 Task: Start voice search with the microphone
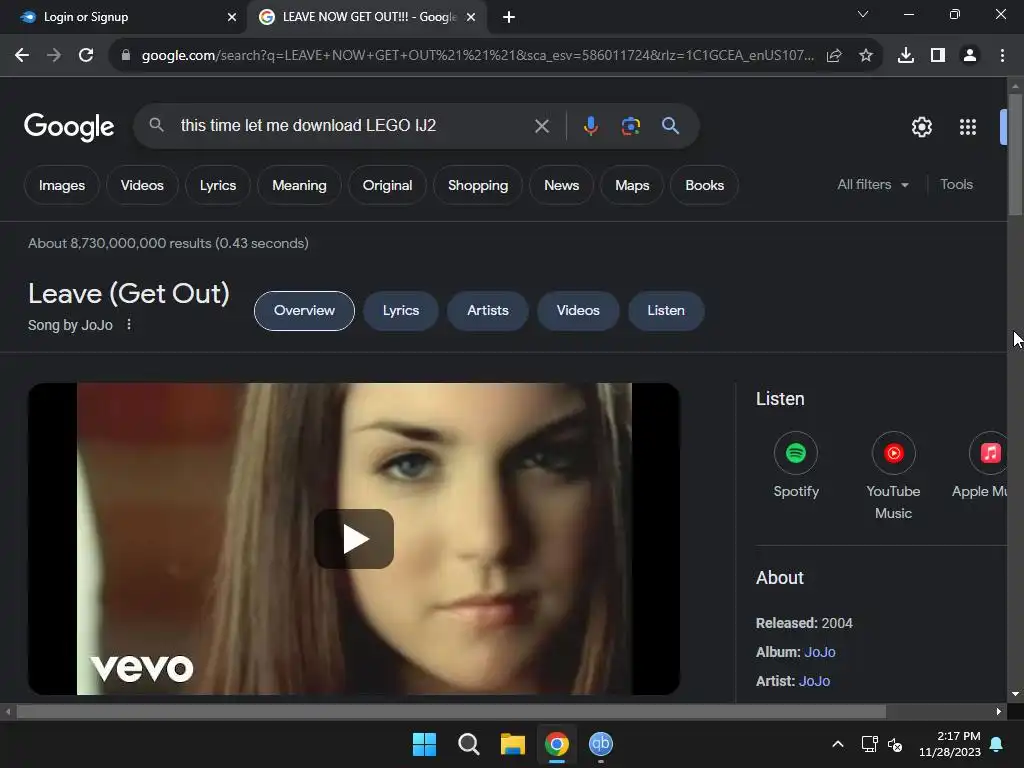590,126
